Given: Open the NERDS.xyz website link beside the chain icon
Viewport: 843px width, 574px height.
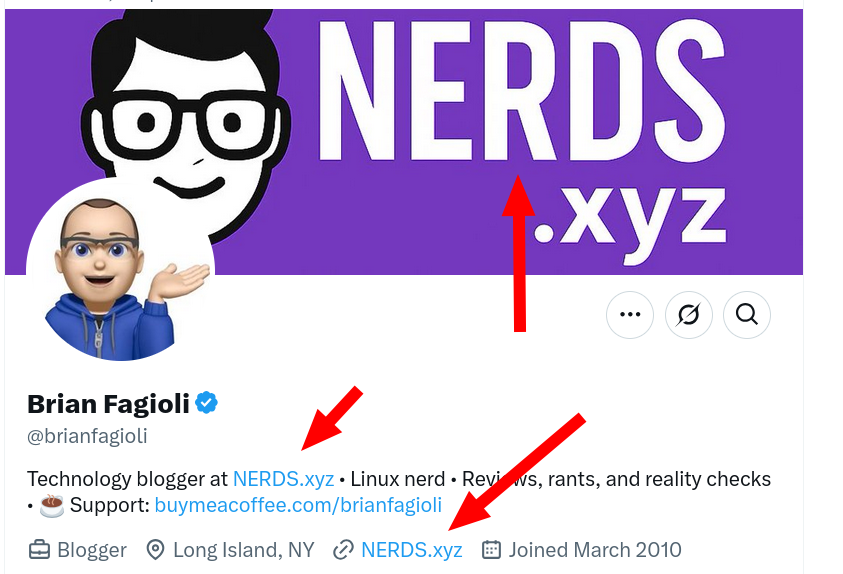Looking at the screenshot, I should (412, 550).
